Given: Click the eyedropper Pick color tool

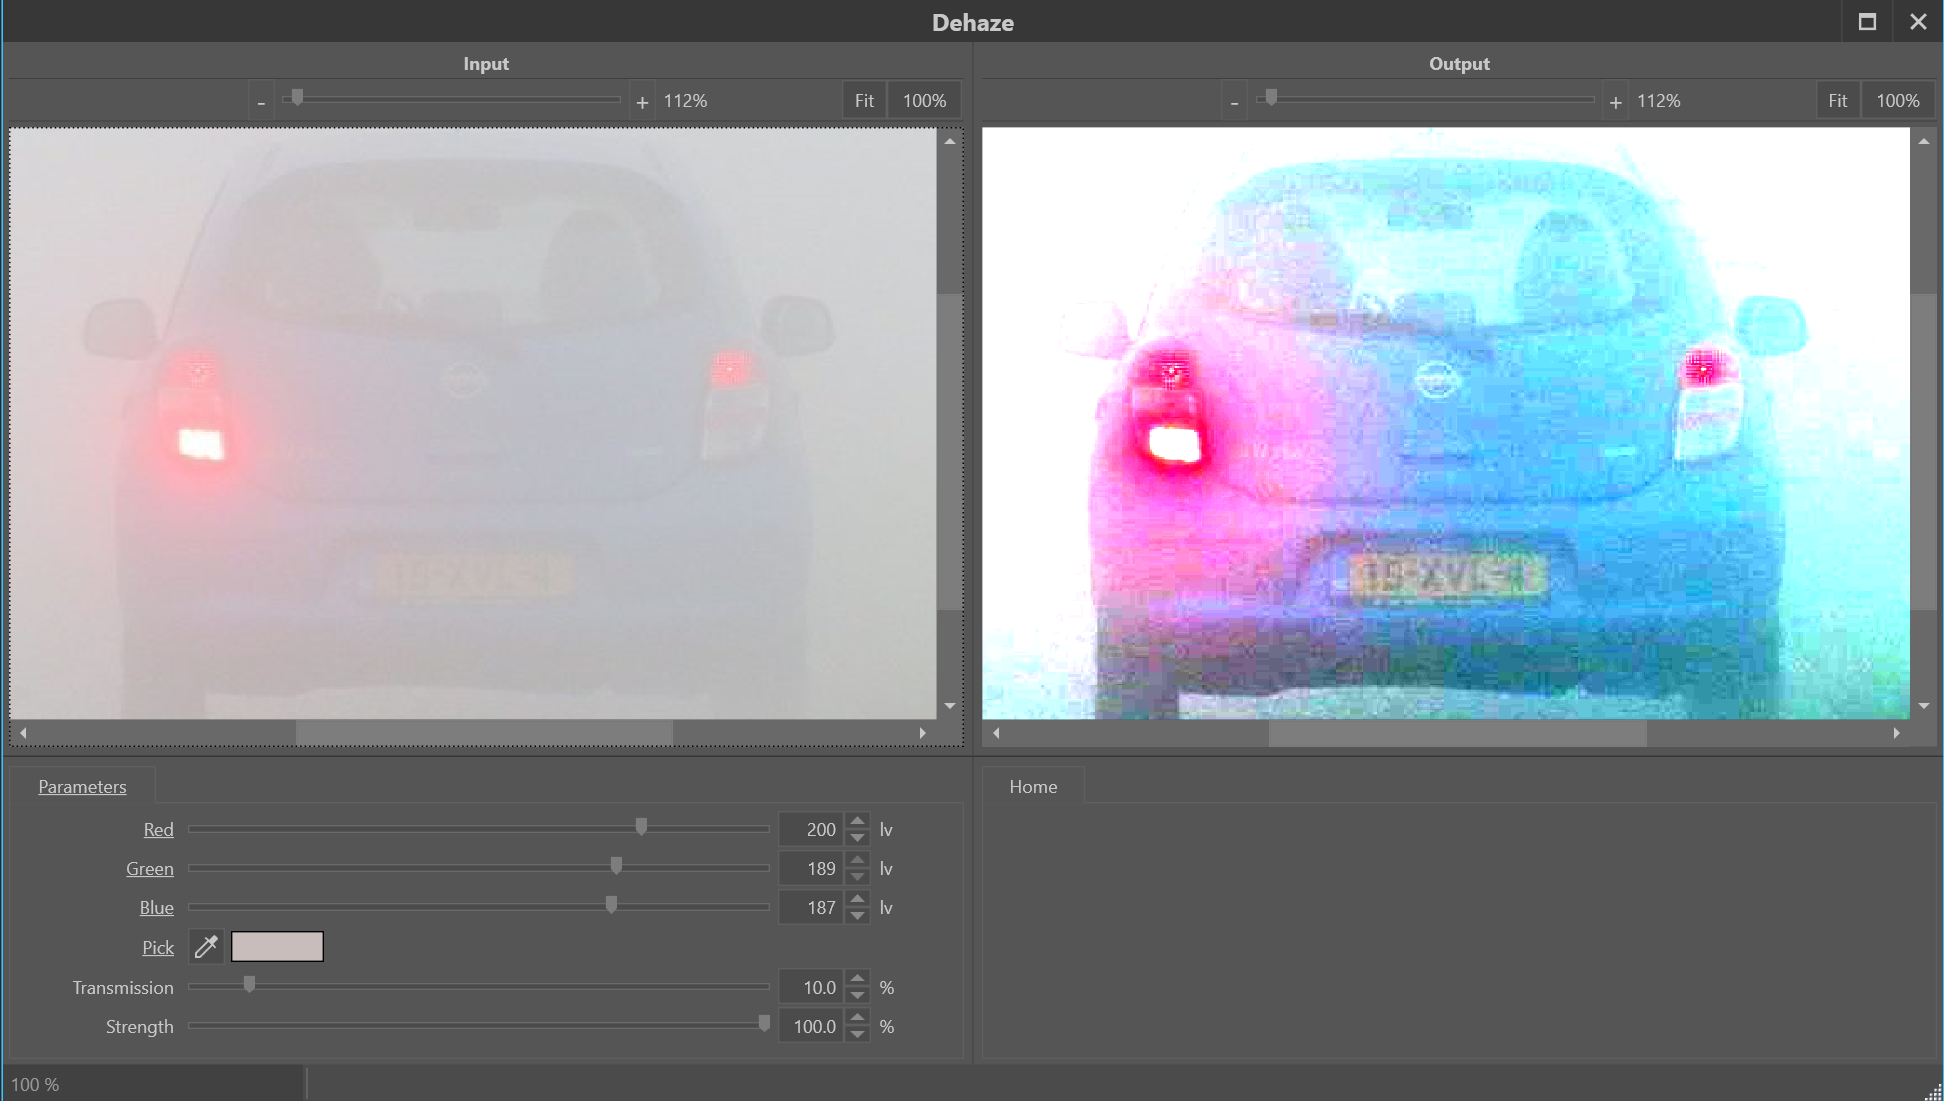Looking at the screenshot, I should (x=206, y=946).
